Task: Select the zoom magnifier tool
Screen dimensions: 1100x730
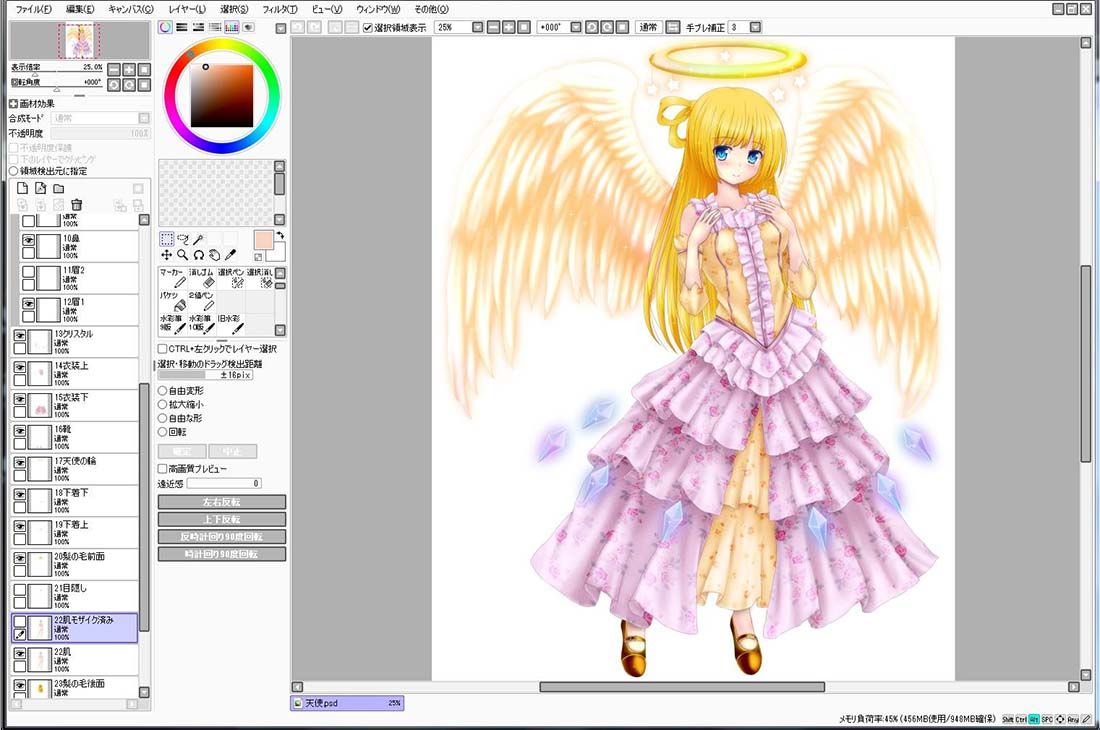Action: pyautogui.click(x=182, y=255)
